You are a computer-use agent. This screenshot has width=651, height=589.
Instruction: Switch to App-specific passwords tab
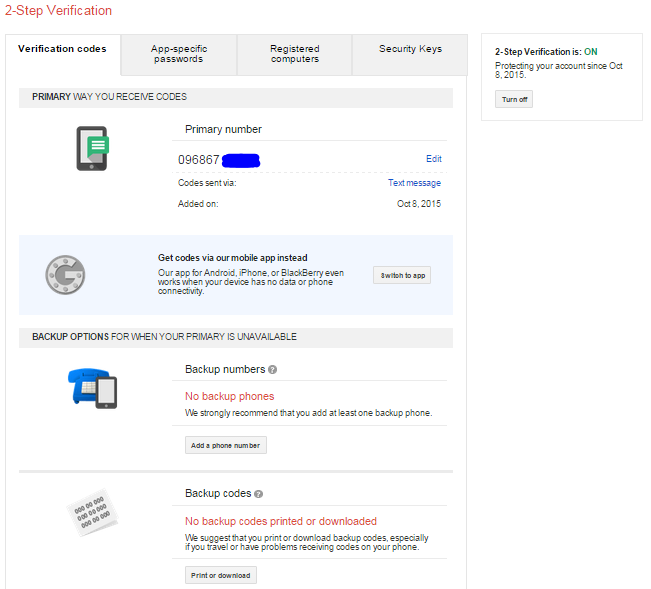(178, 54)
